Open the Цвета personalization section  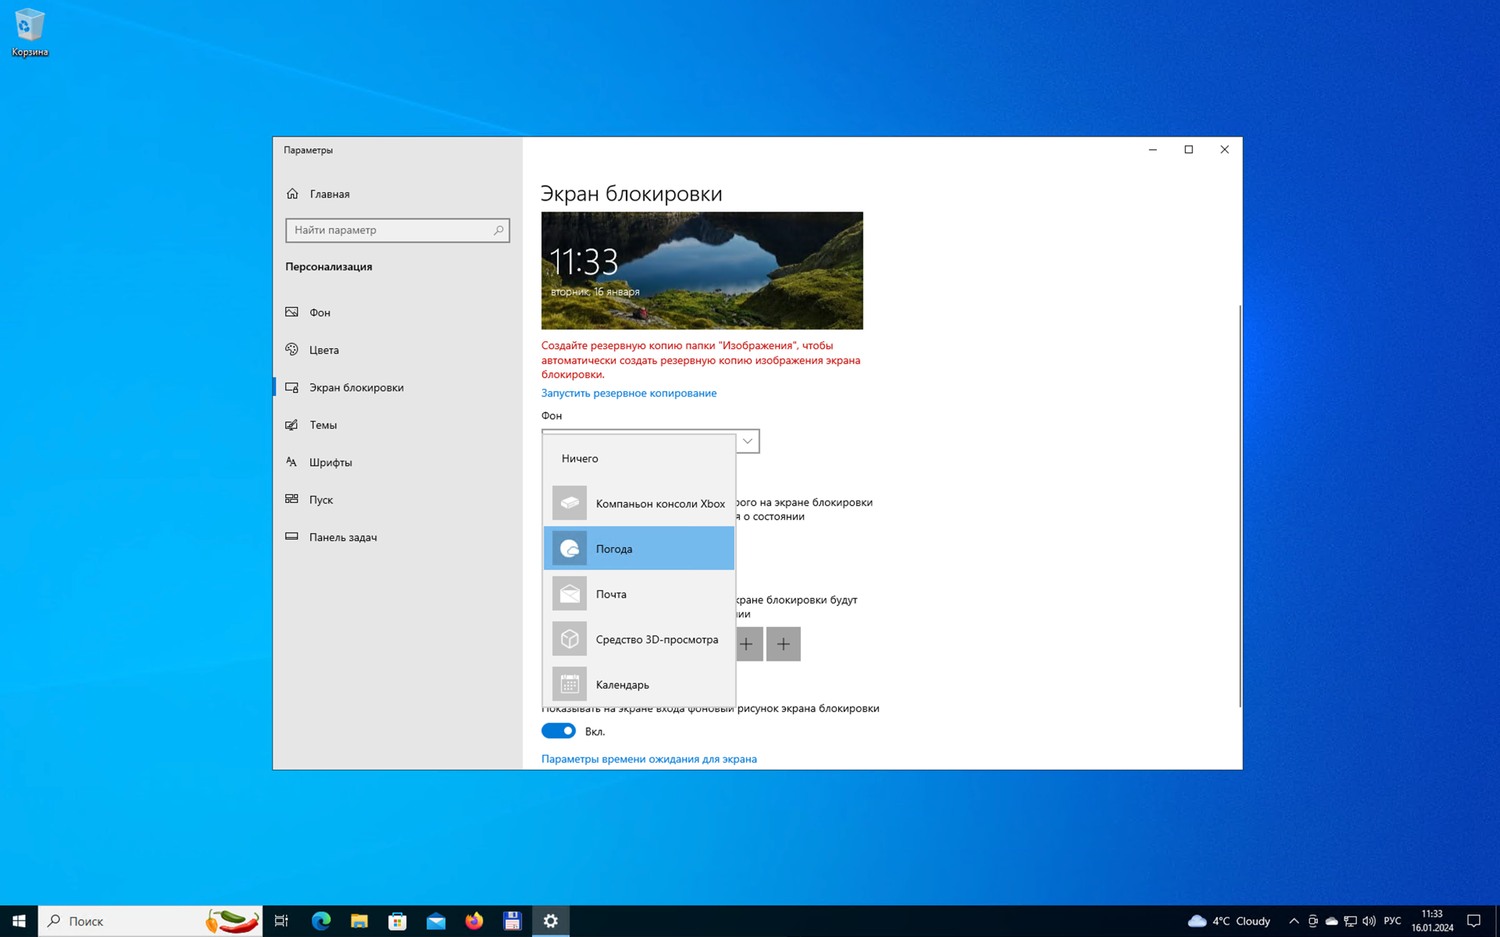pyautogui.click(x=324, y=350)
